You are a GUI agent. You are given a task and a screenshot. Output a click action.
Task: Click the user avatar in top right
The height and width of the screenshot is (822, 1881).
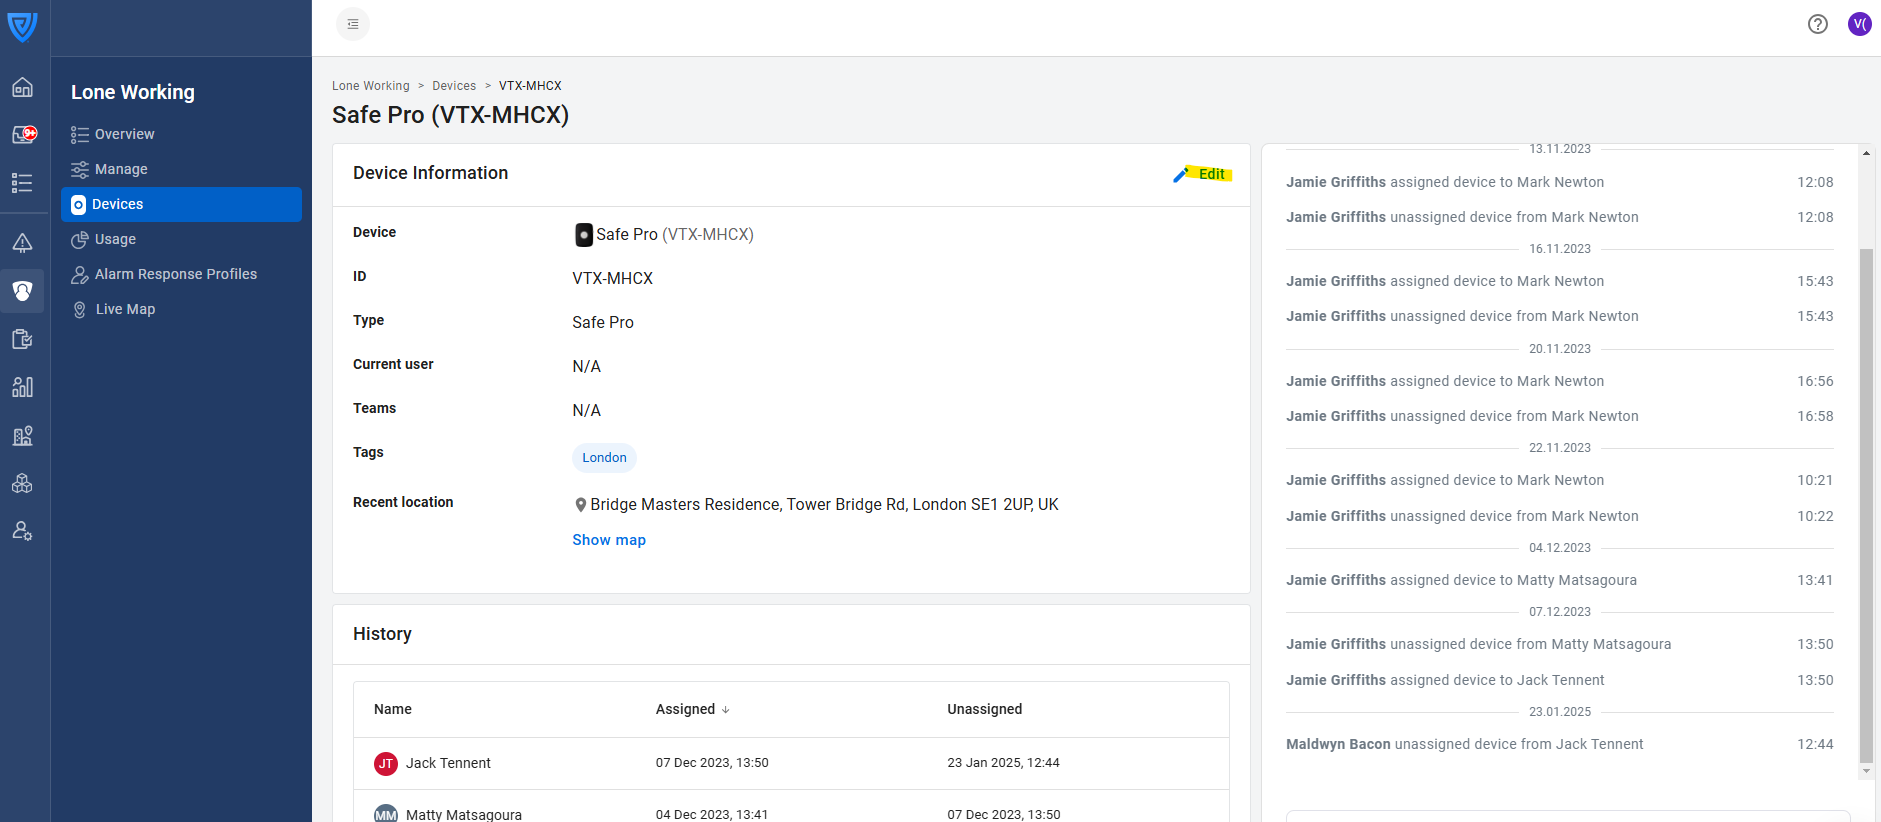(1859, 24)
